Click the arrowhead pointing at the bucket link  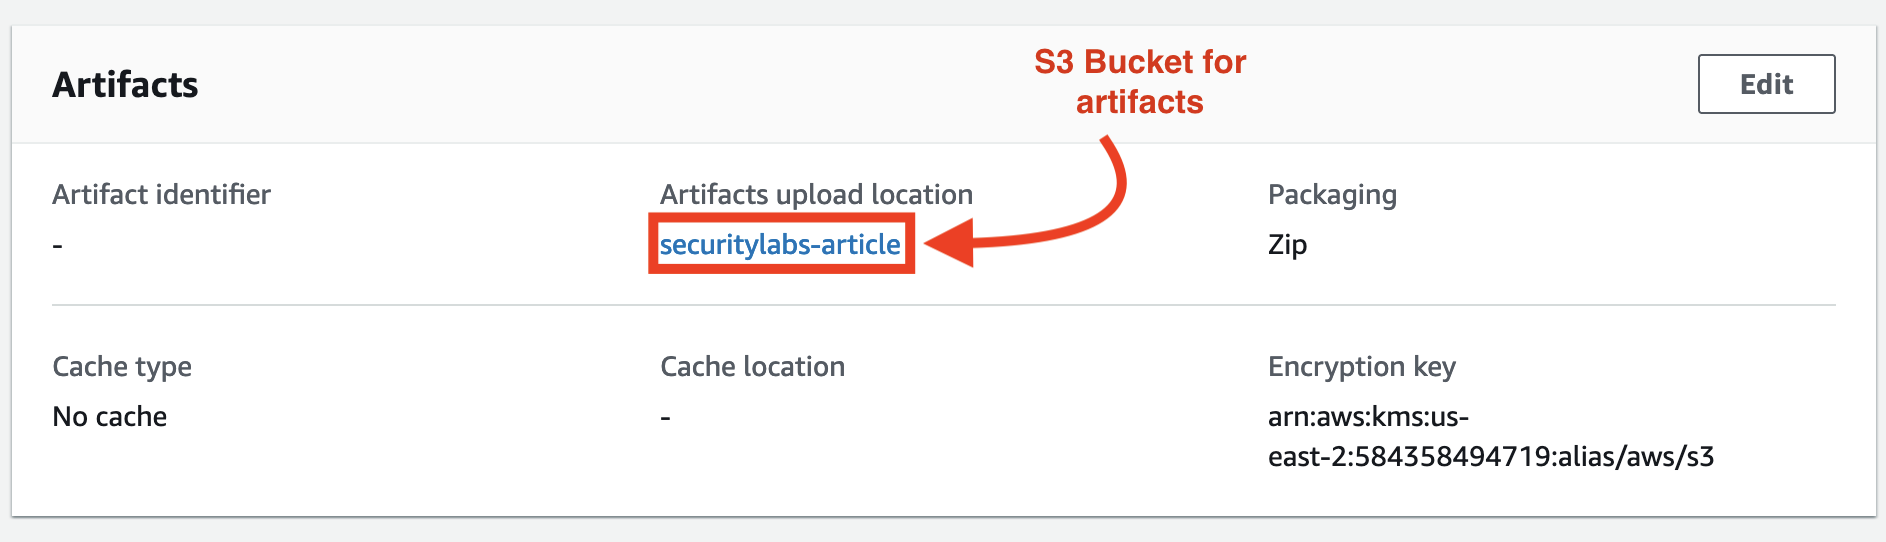coord(949,243)
